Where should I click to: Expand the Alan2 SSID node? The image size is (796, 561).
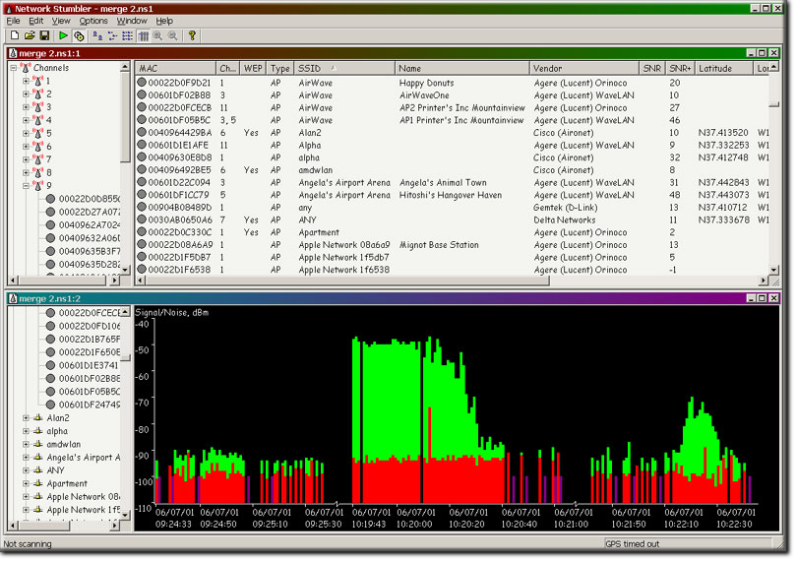pos(26,418)
